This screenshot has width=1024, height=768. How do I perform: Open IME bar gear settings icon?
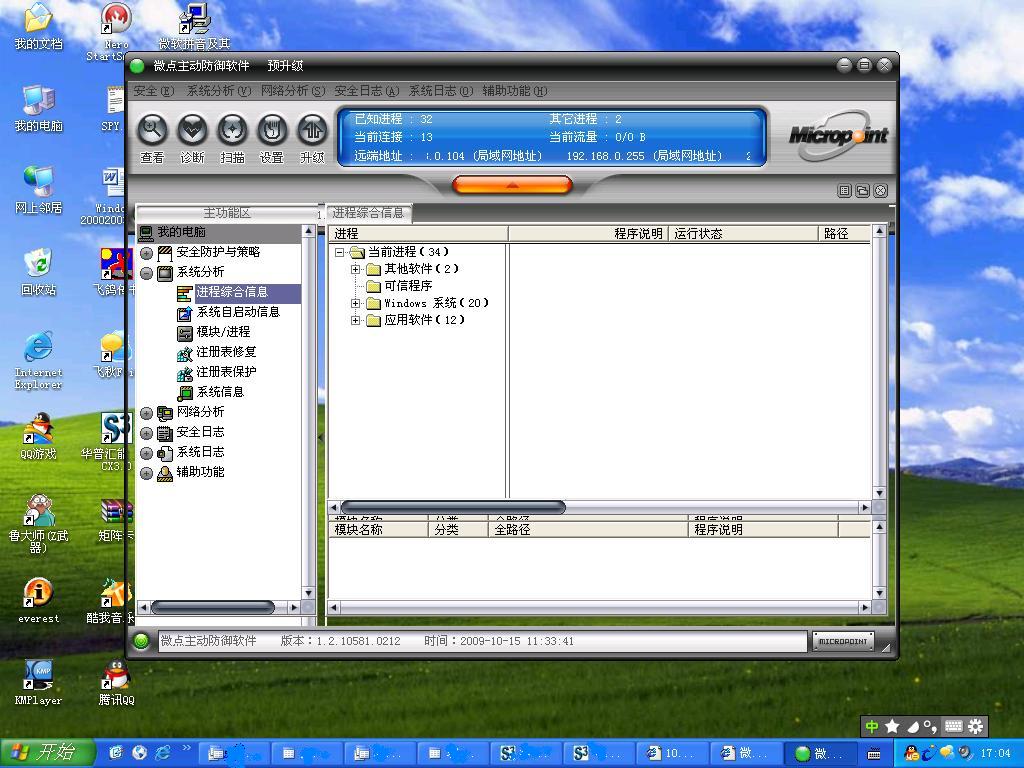click(975, 726)
